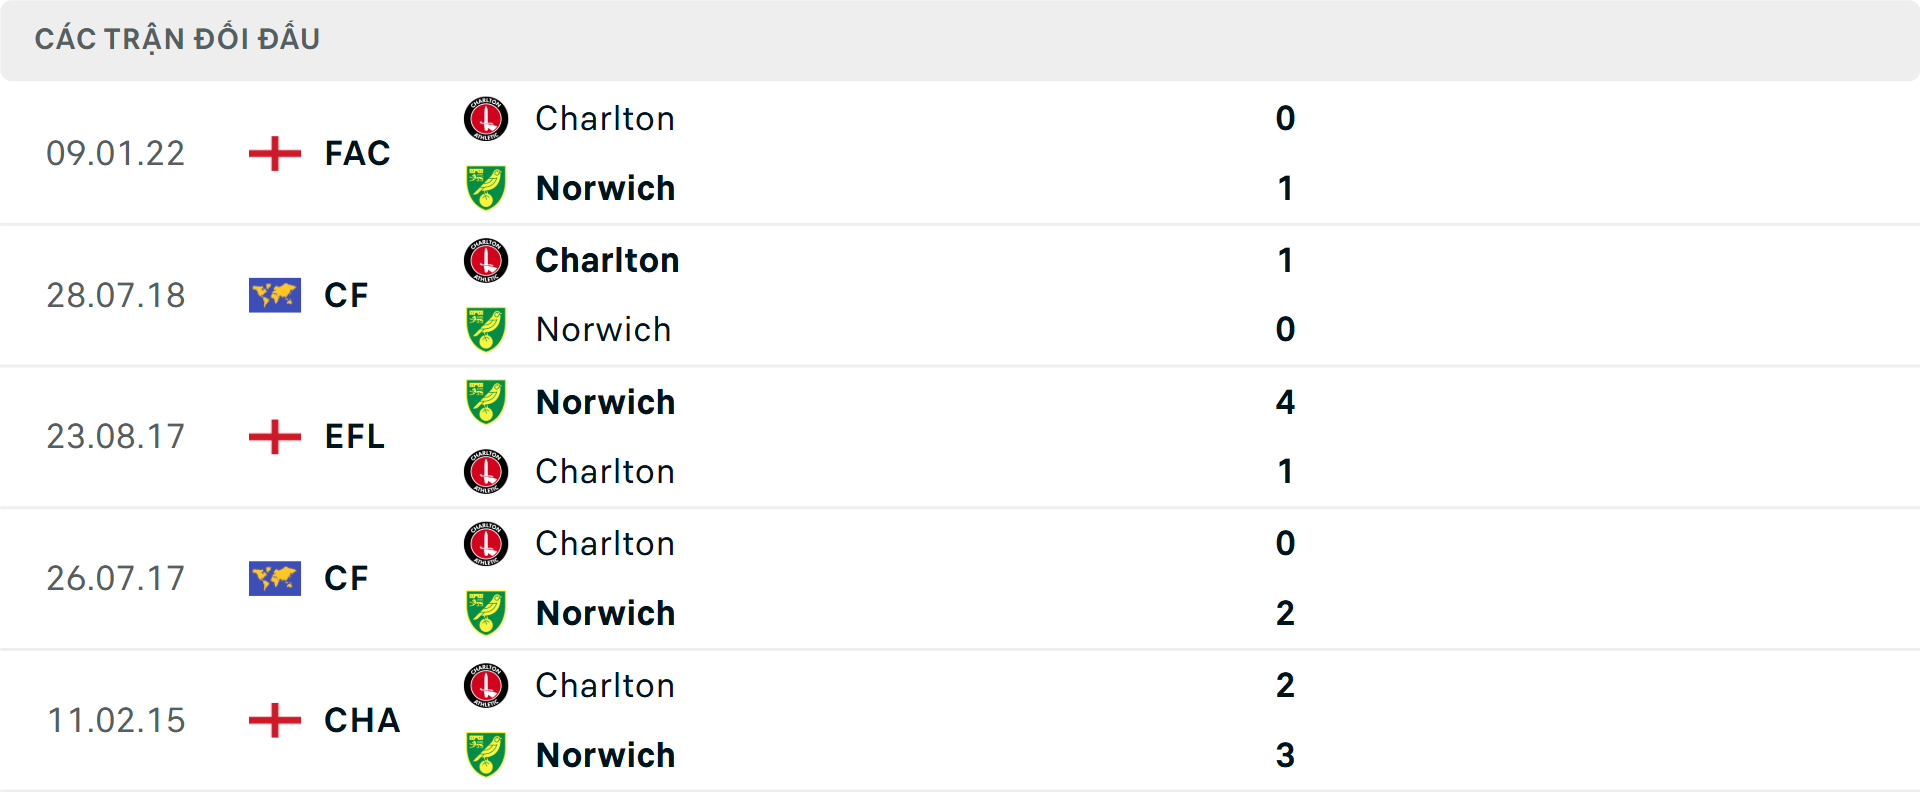Select the Norwich team name in the 26.07.17 match
The width and height of the screenshot is (1920, 792).
click(x=606, y=613)
